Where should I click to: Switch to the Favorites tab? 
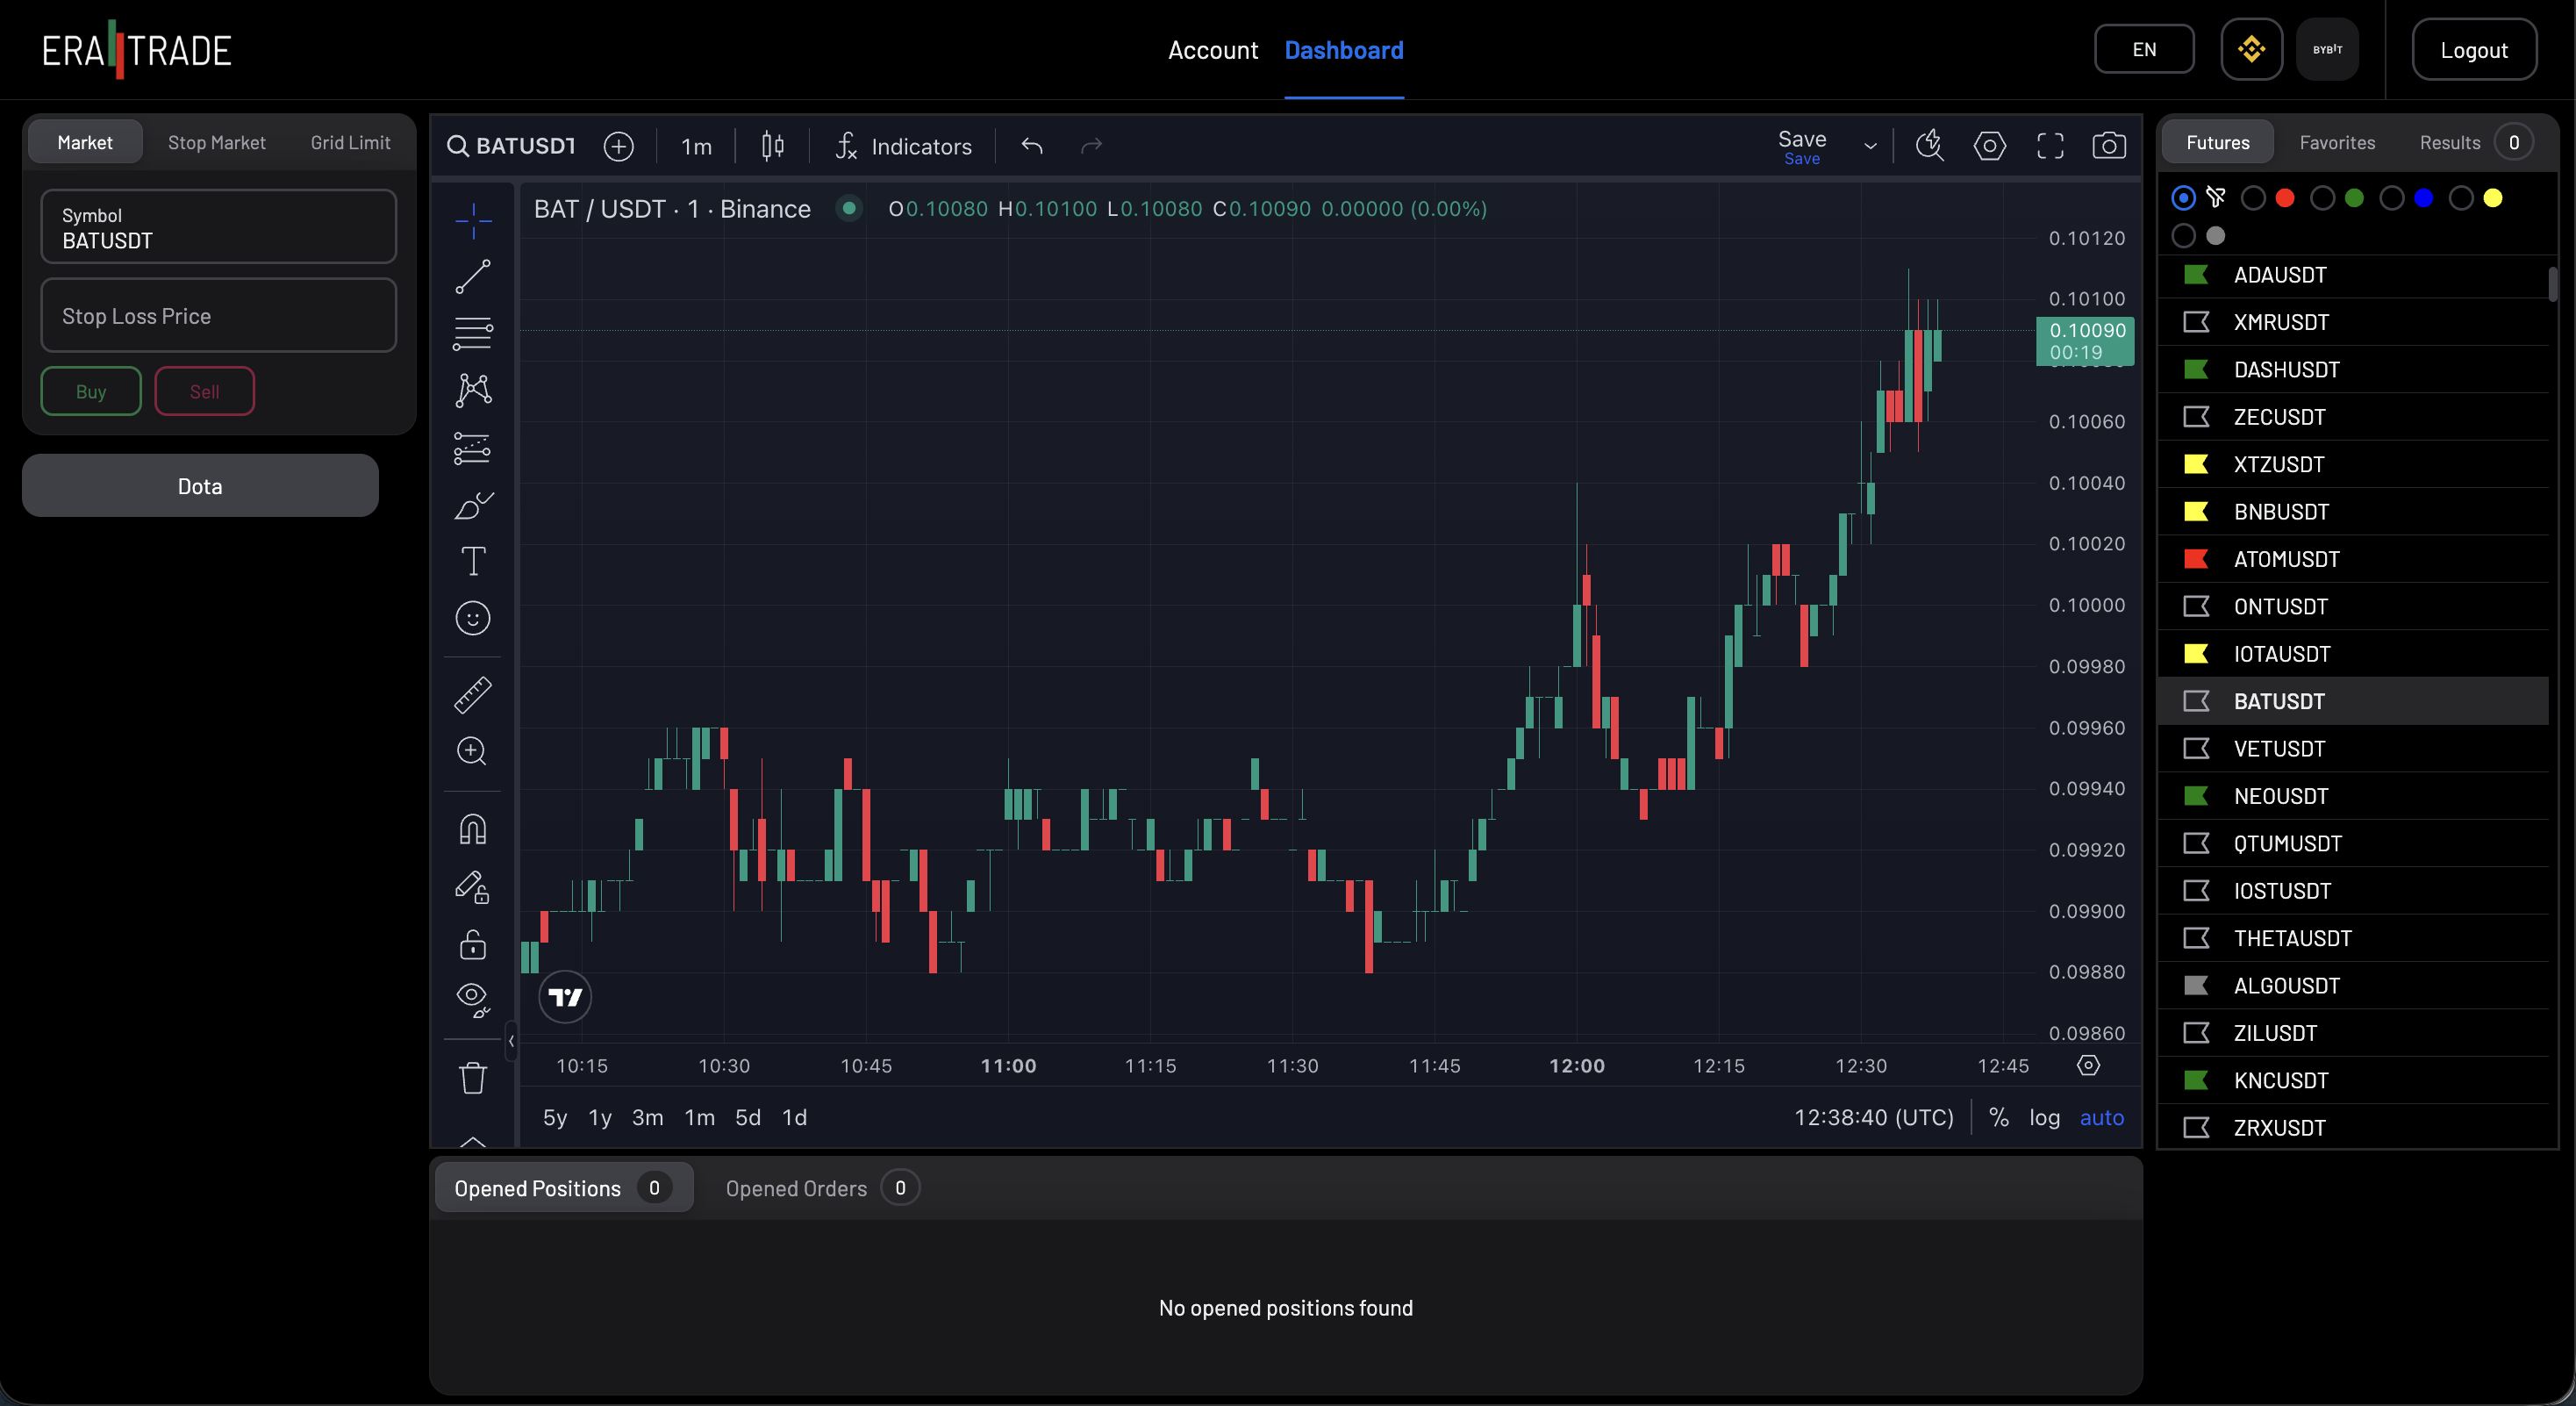2337,142
